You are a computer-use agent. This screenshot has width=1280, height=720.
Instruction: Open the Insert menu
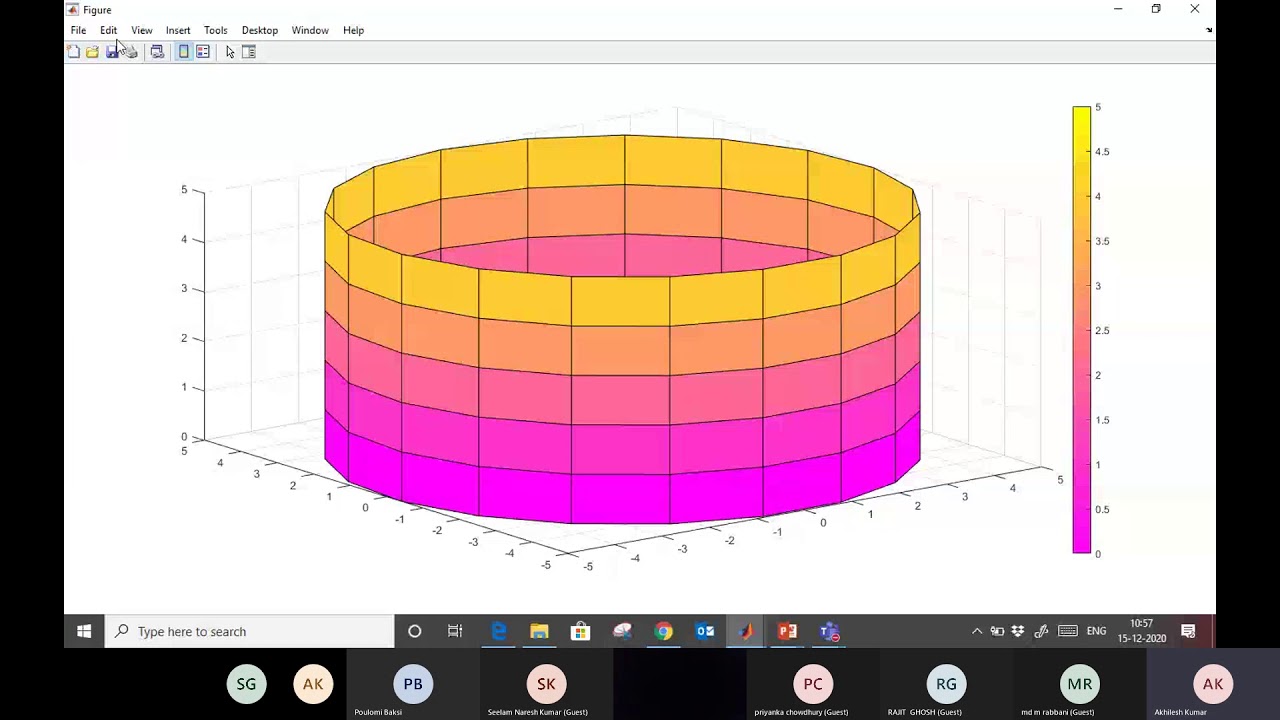[x=178, y=30]
